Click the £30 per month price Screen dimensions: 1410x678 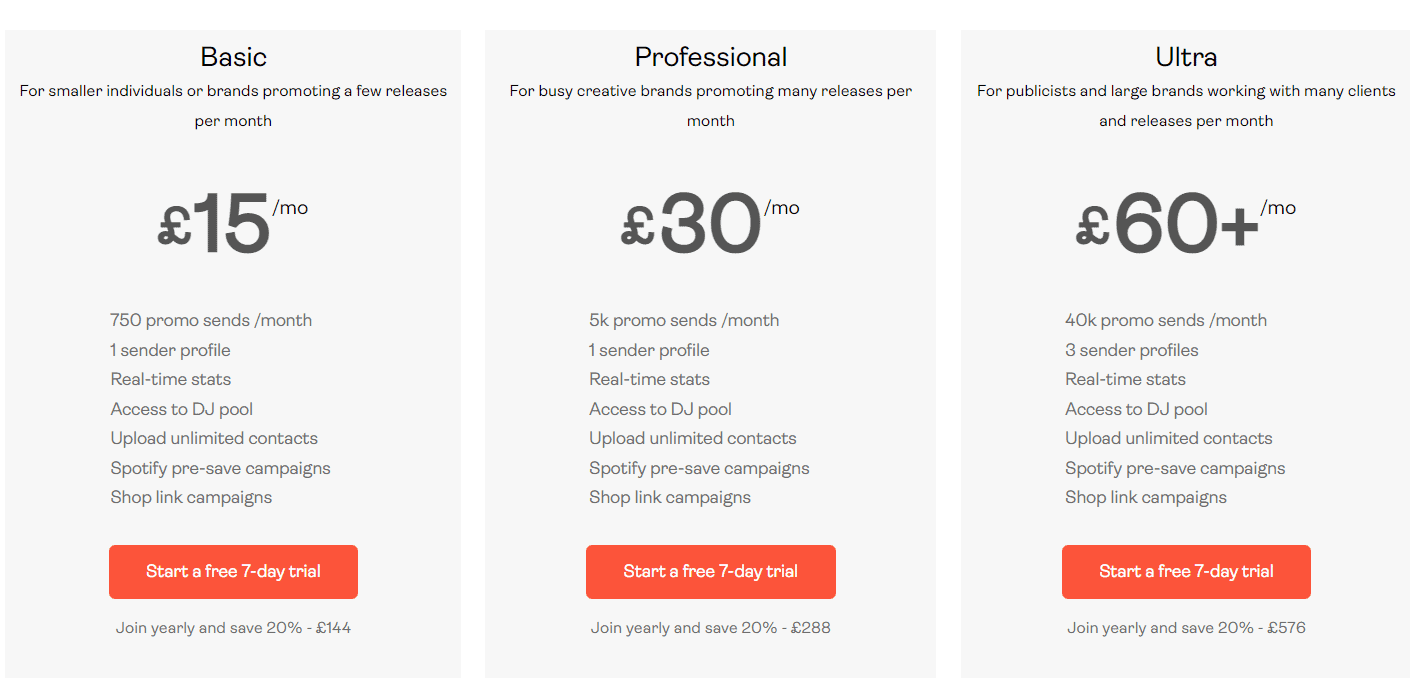[693, 225]
